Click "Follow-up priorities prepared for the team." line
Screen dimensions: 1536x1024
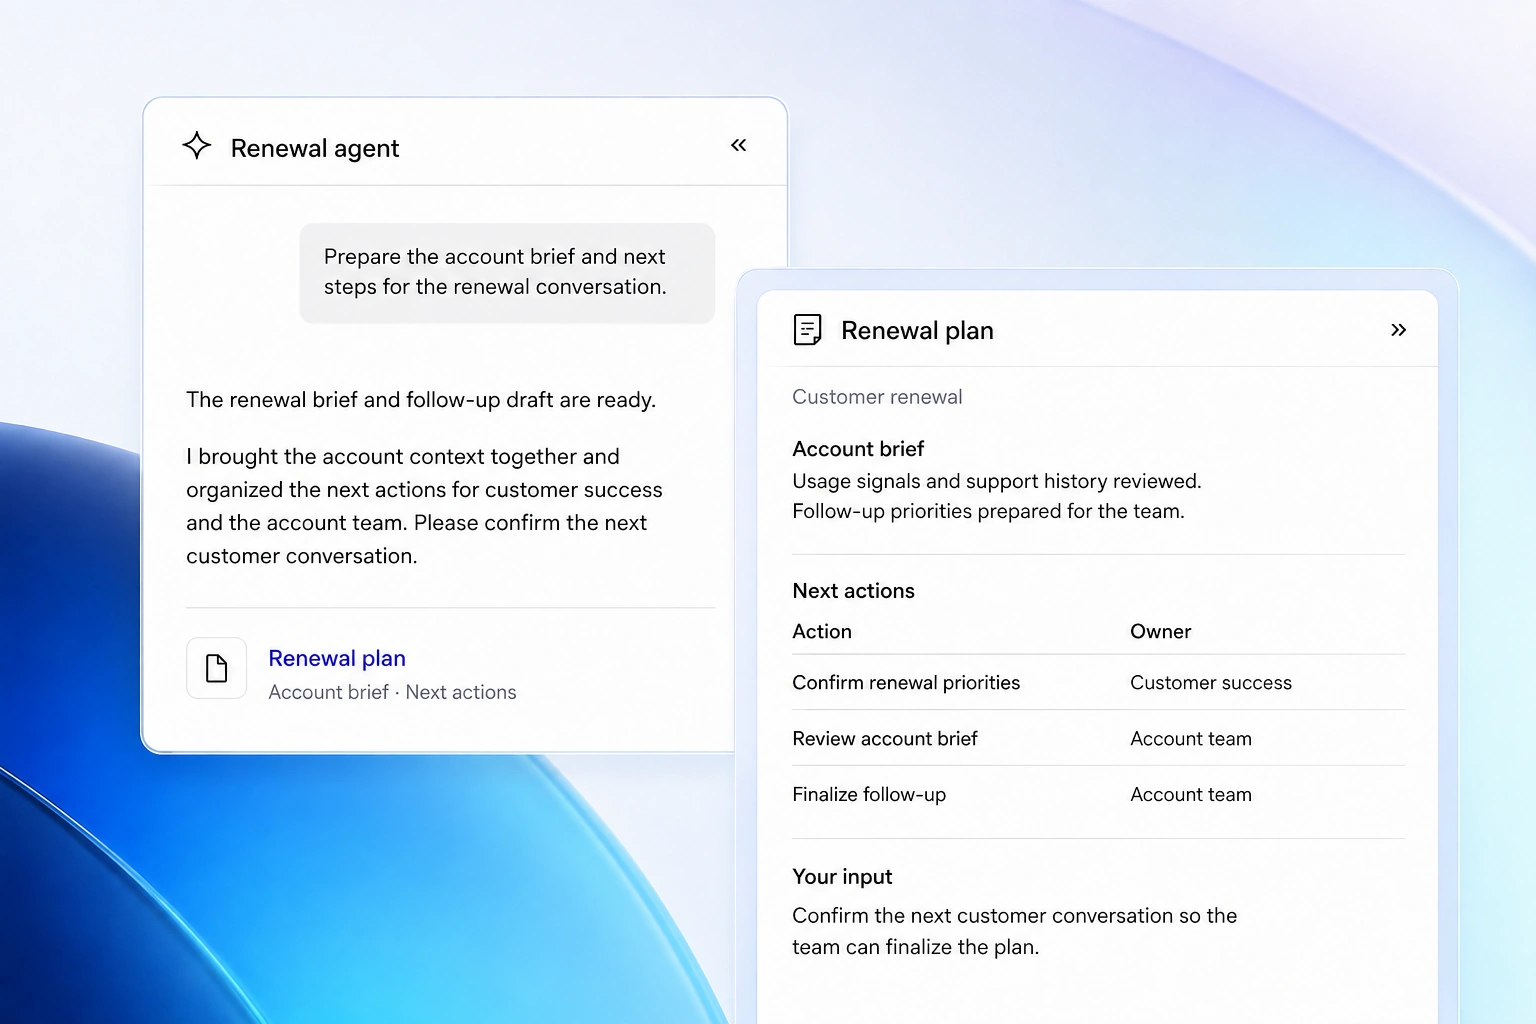pyautogui.click(x=988, y=511)
